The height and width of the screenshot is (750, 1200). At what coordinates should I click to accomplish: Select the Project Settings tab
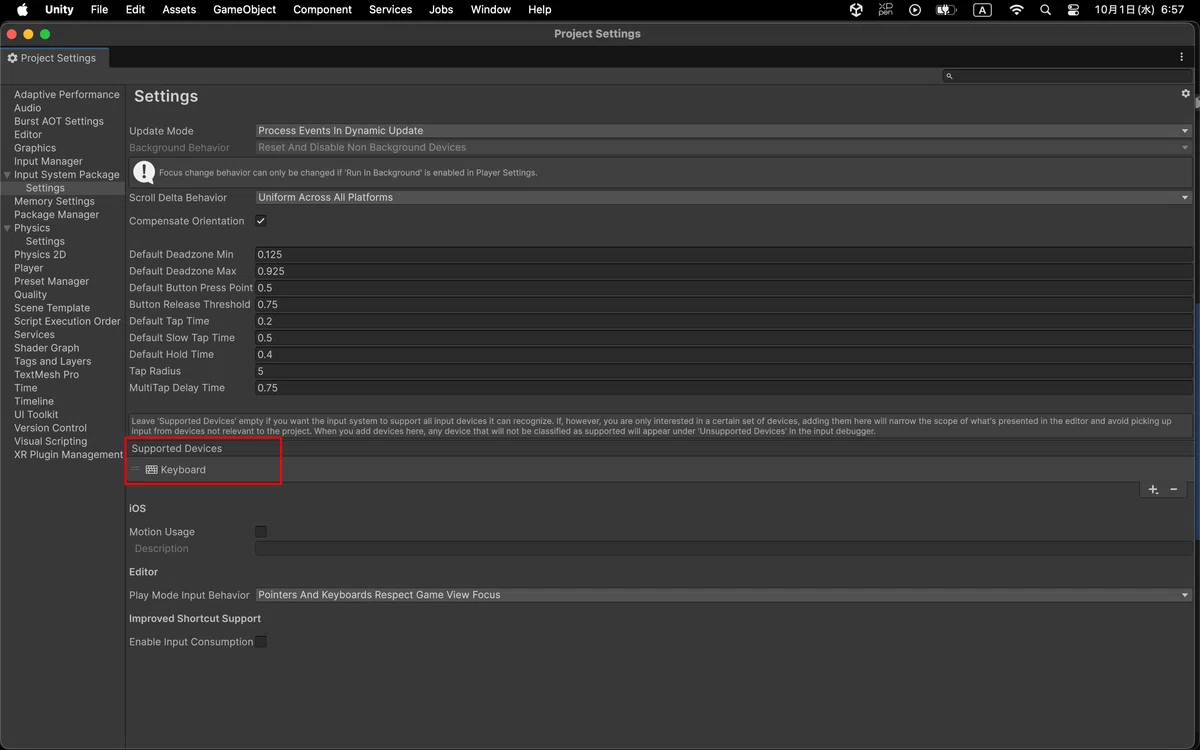pos(56,58)
